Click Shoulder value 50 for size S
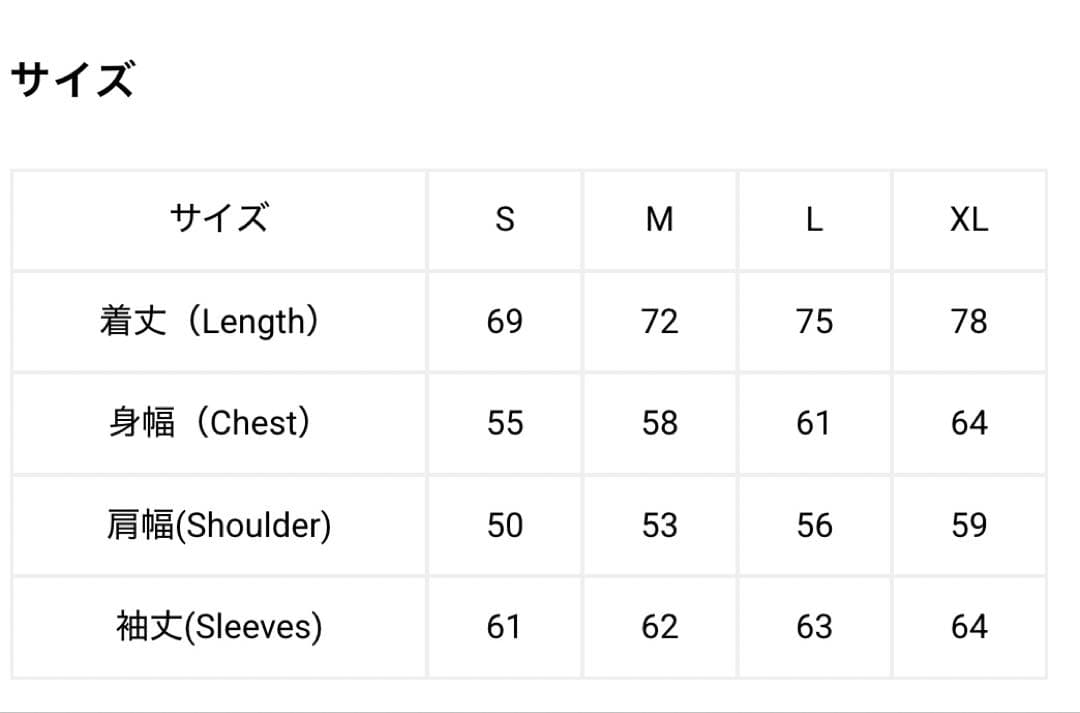Screen dimensions: 1080x713 (505, 525)
